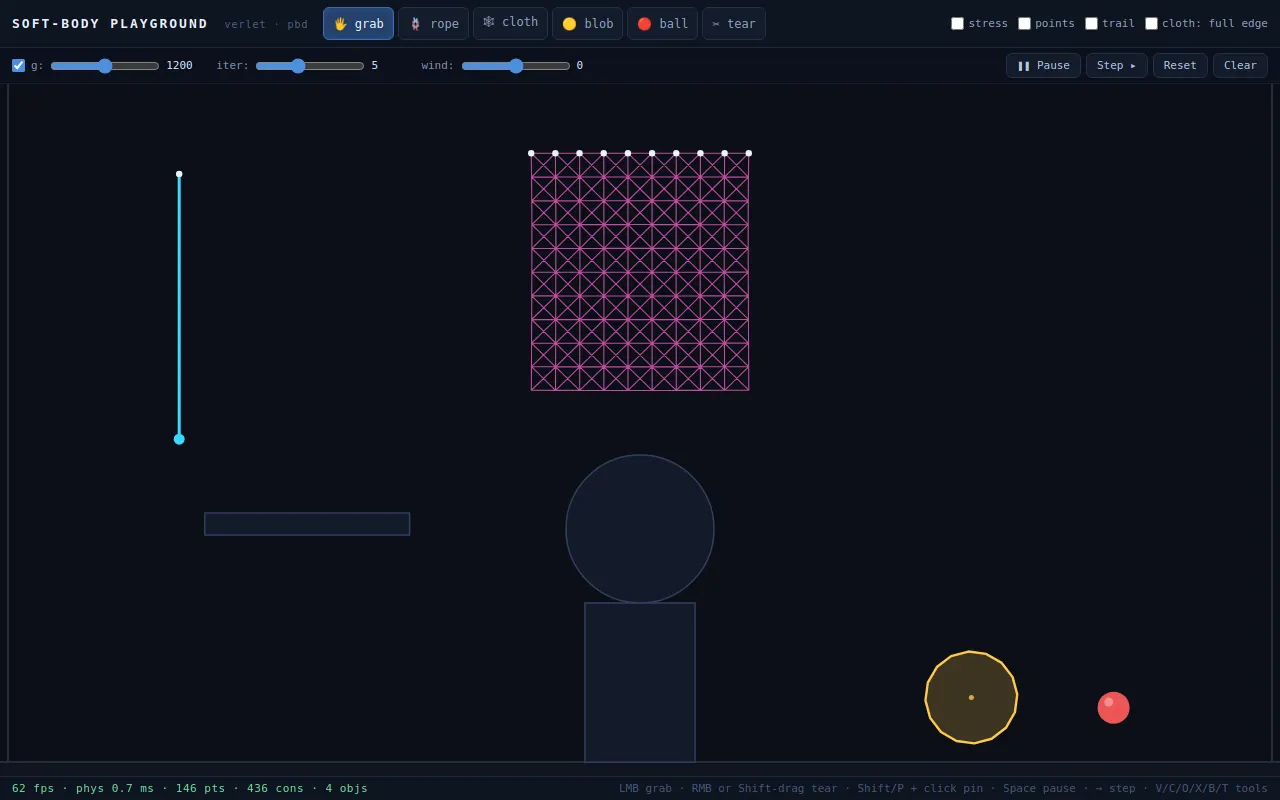1280x800 pixels.
Task: Click the cyan weight at rope's bottom end
Action: [x=179, y=439]
